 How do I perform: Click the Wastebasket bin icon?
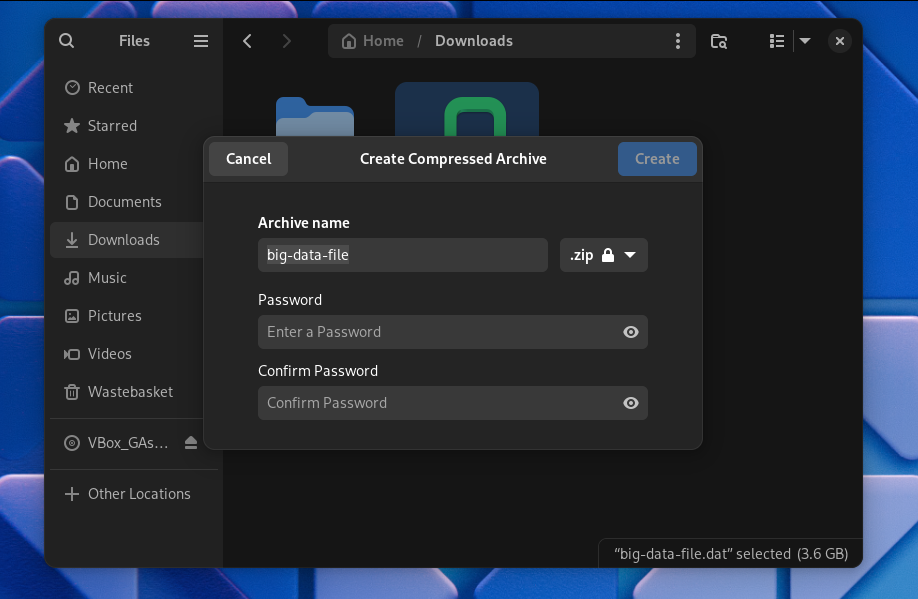[72, 392]
